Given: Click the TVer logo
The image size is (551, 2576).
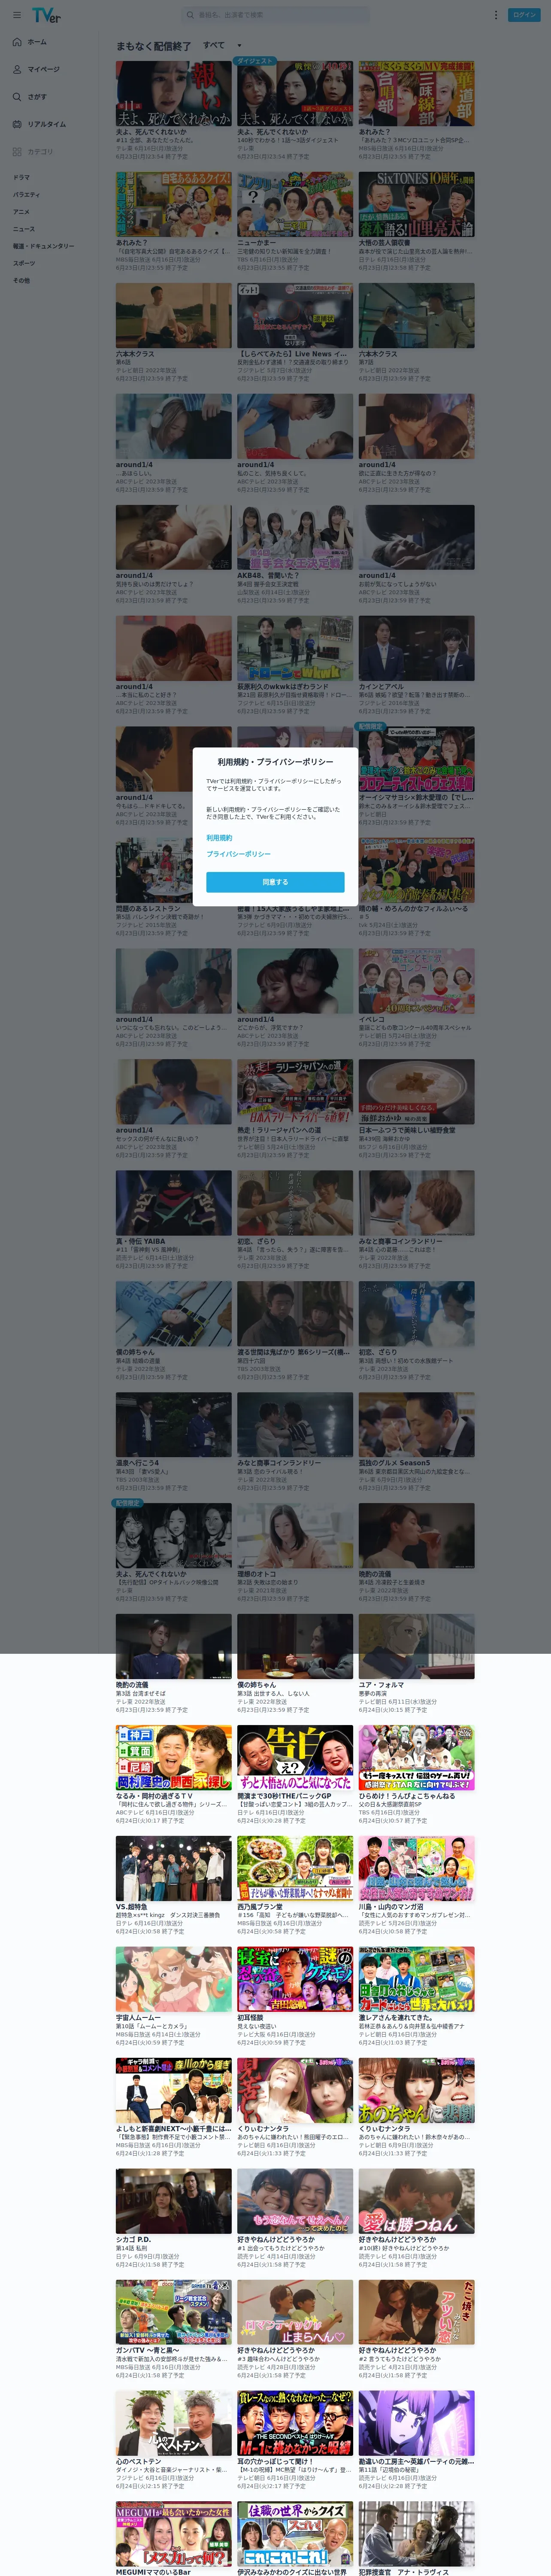Looking at the screenshot, I should coord(46,15).
